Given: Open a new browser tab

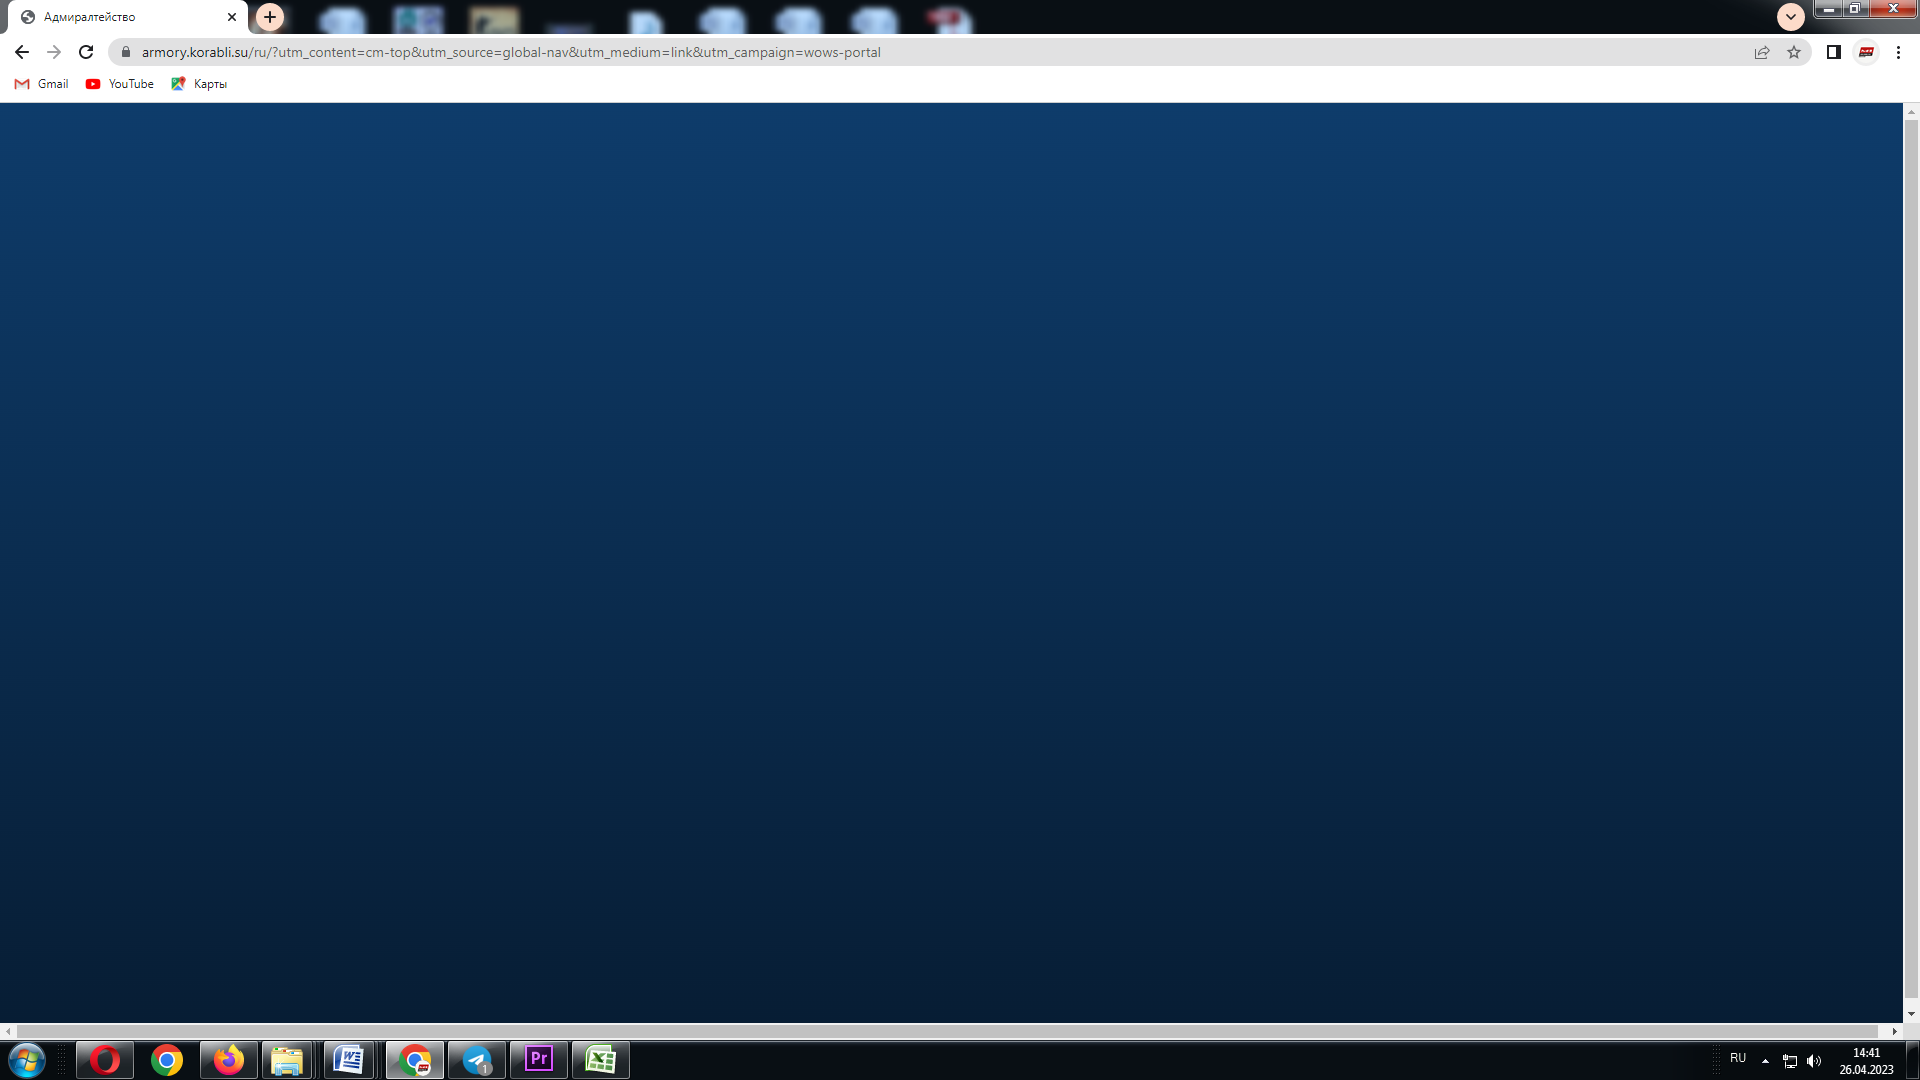Looking at the screenshot, I should pos(270,17).
